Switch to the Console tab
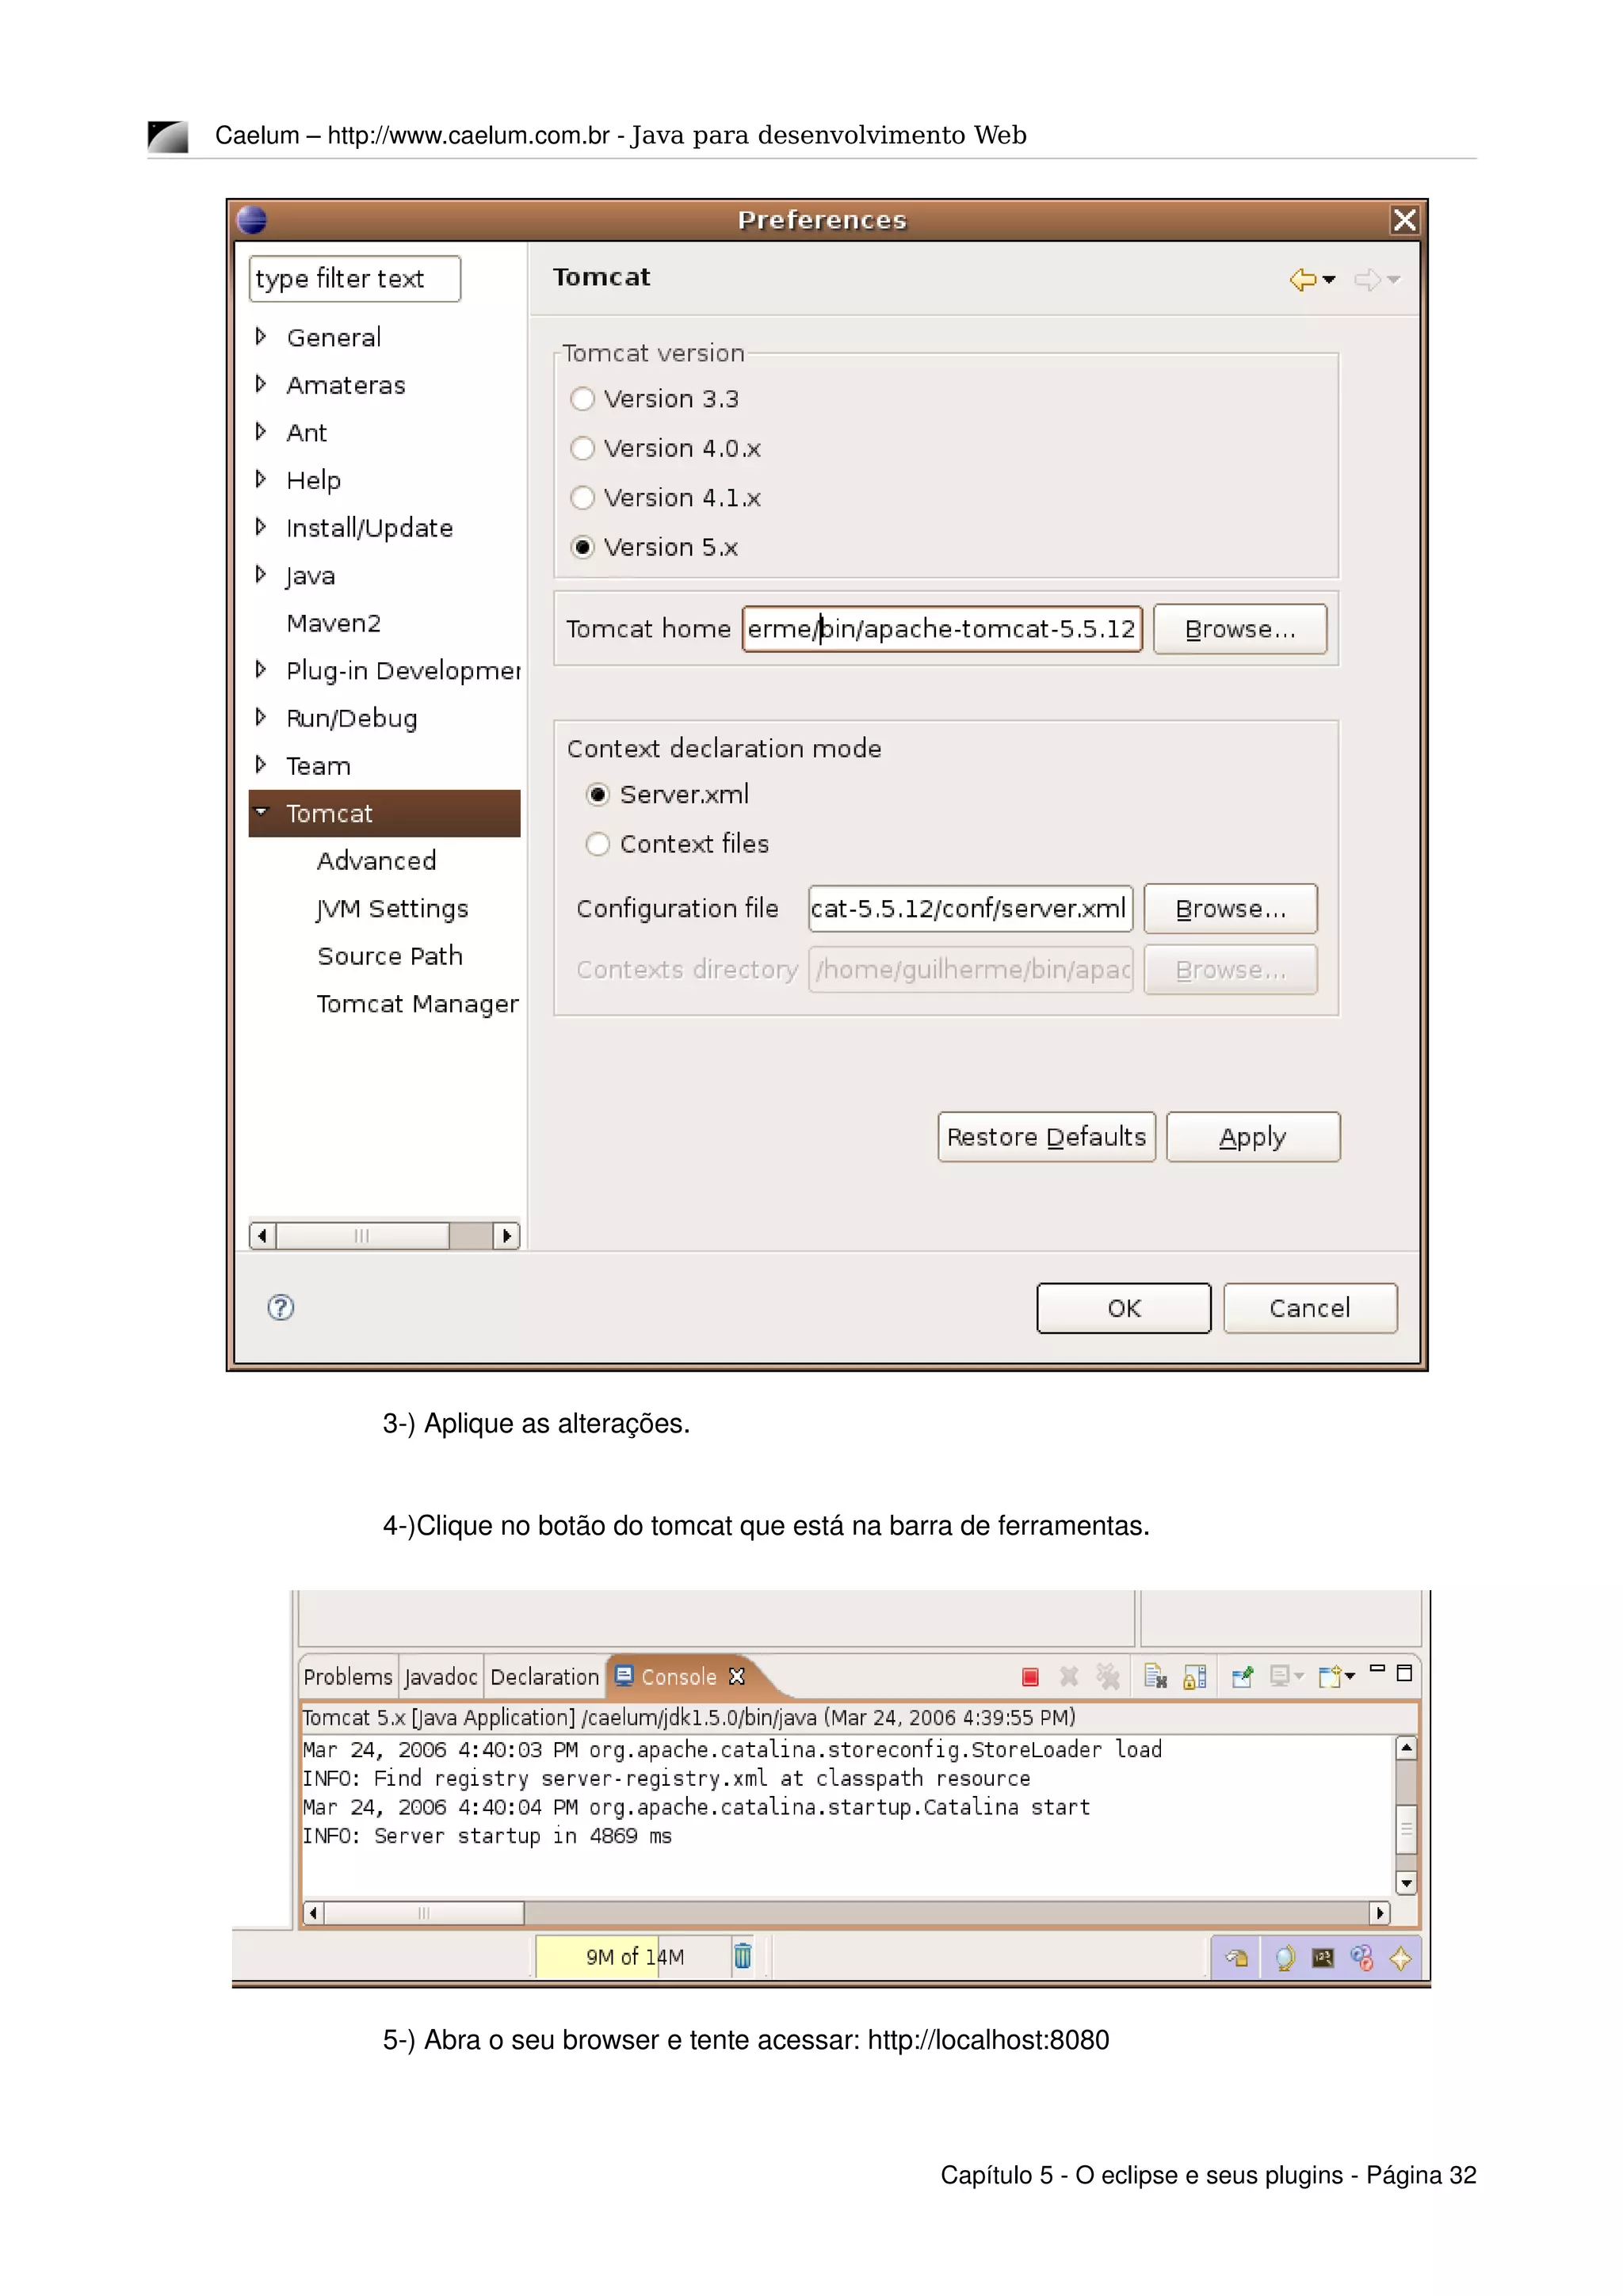Image resolution: width=1623 pixels, height=2296 pixels. (x=678, y=1677)
